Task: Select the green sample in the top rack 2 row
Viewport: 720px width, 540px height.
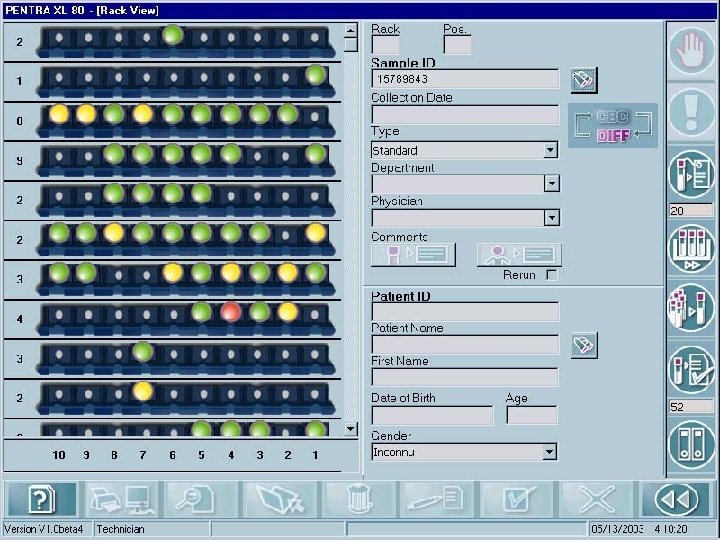Action: click(173, 35)
